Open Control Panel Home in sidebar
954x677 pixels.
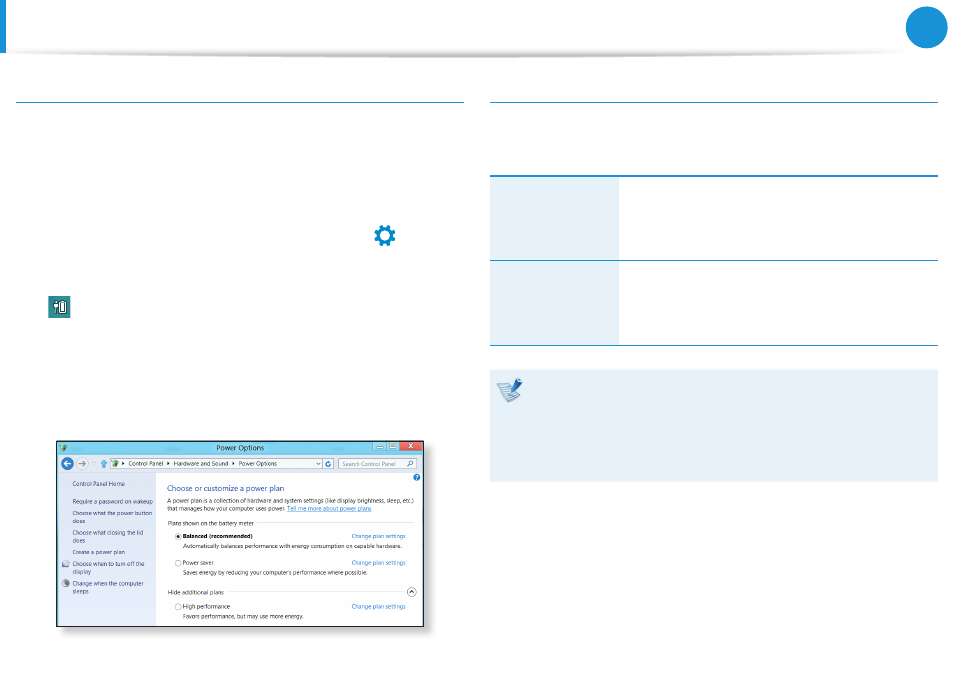[x=98, y=484]
